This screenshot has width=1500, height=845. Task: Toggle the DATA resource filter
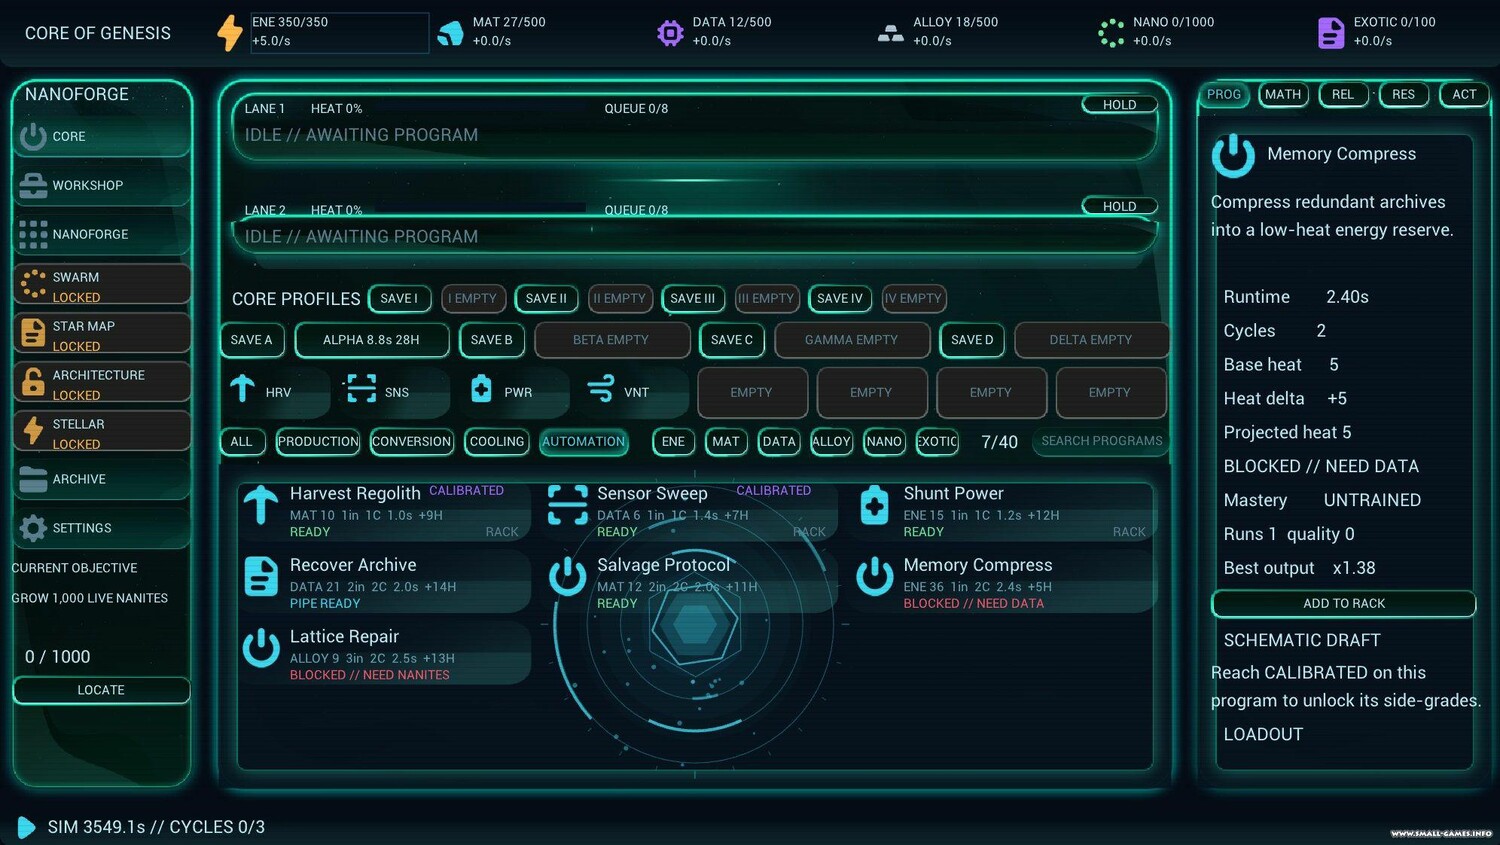tap(779, 441)
